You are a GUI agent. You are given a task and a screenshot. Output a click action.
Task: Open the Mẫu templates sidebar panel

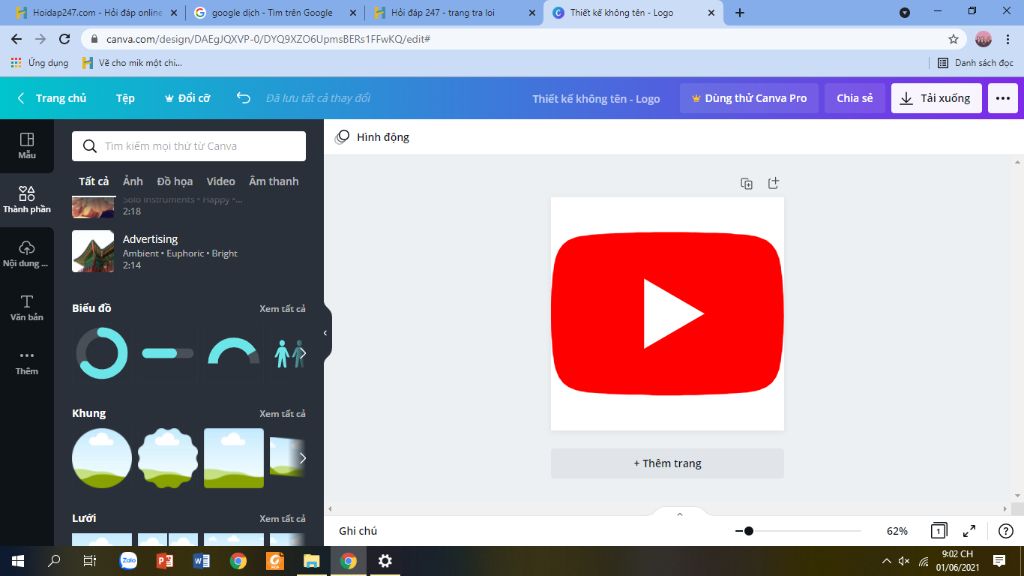pyautogui.click(x=27, y=146)
